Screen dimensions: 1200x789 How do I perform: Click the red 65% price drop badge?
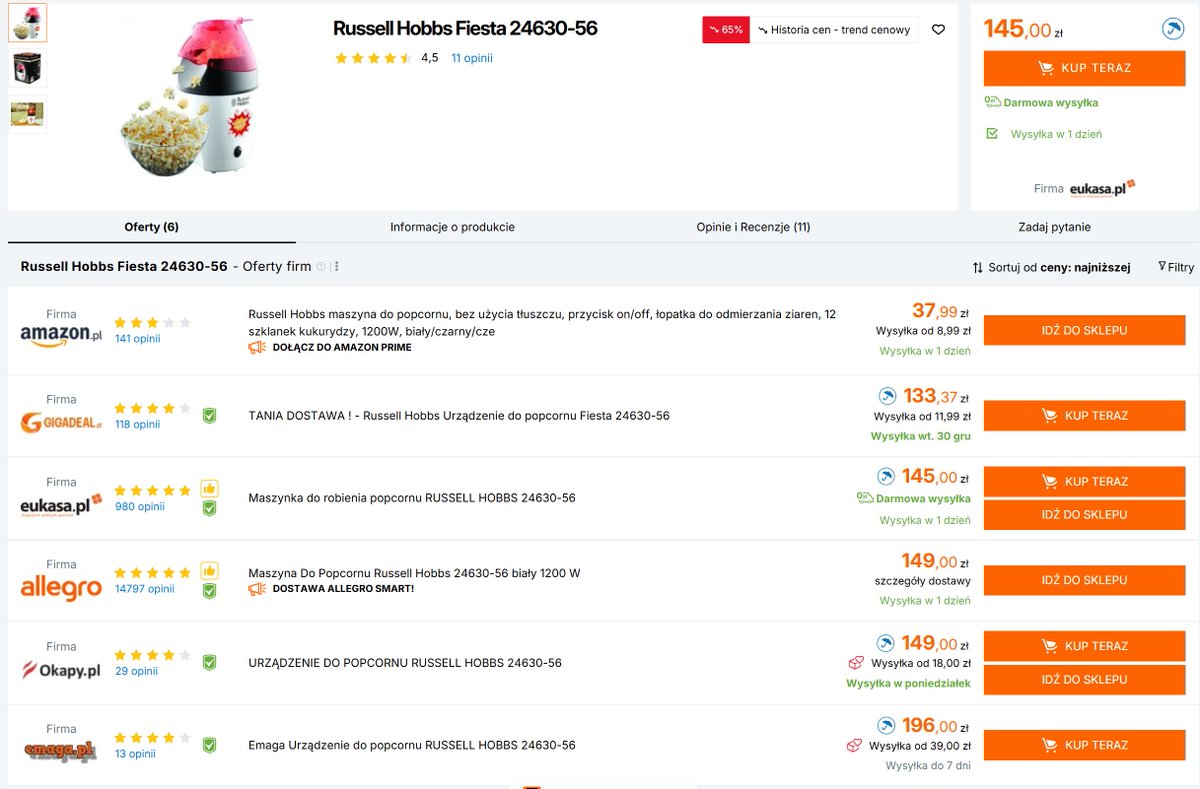[726, 30]
